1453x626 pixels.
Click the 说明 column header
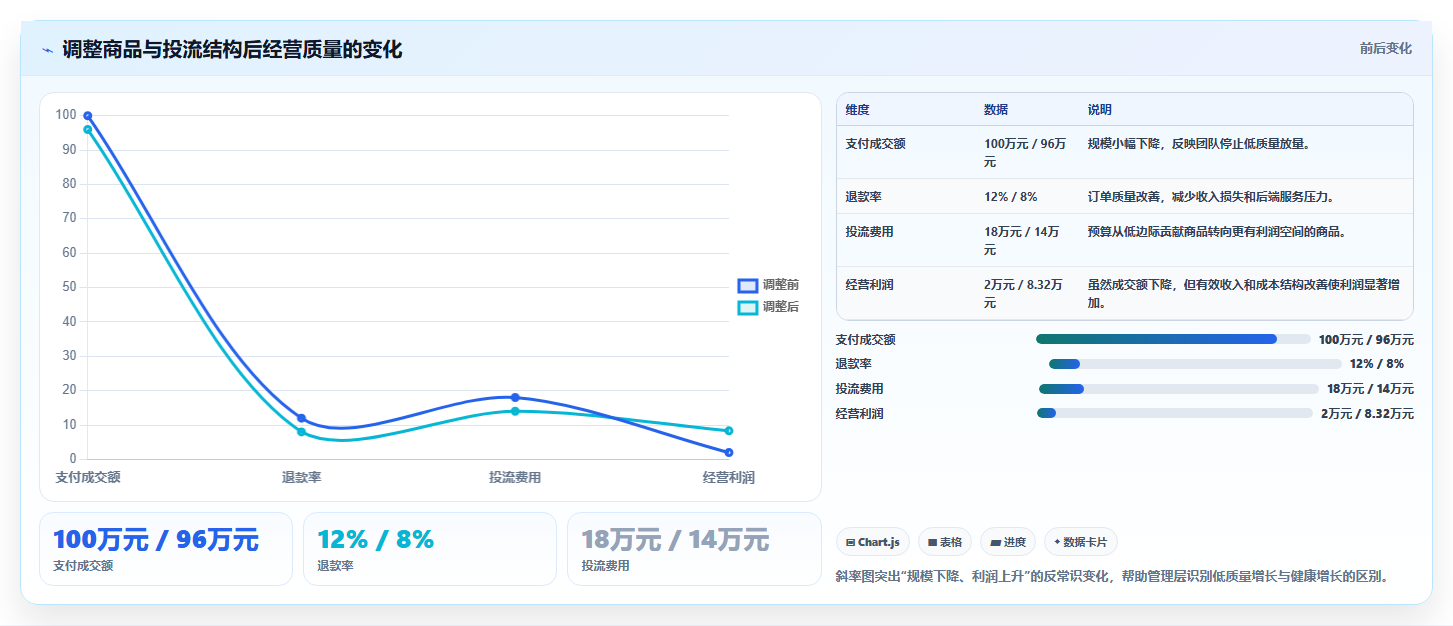1100,110
